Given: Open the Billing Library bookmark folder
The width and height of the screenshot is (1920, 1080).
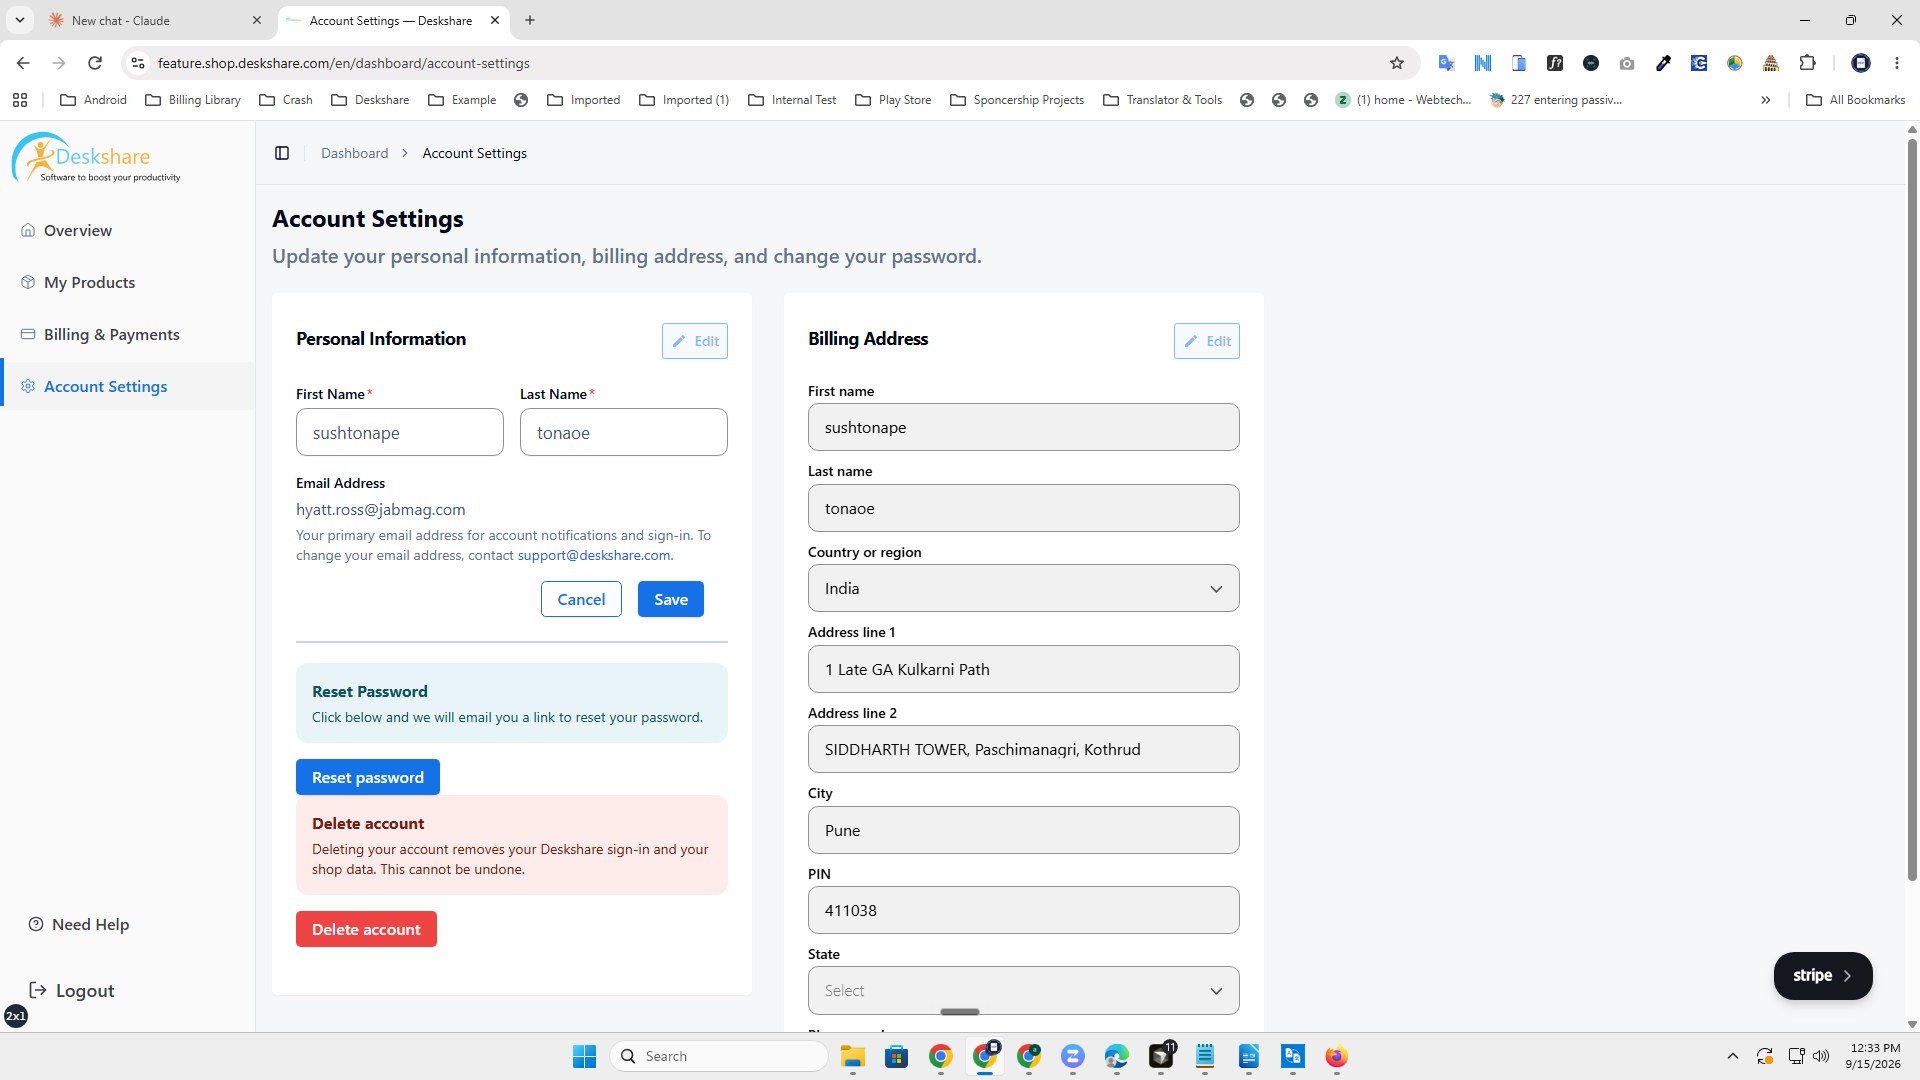Looking at the screenshot, I should [193, 100].
